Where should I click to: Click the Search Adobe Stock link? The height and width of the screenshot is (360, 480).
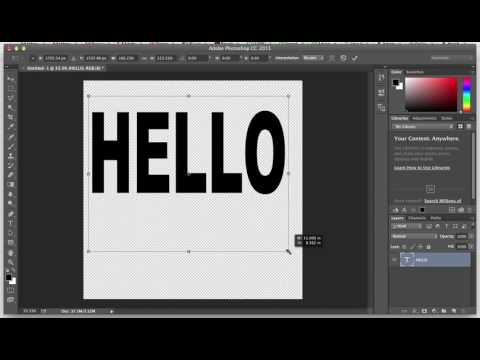[443, 201]
